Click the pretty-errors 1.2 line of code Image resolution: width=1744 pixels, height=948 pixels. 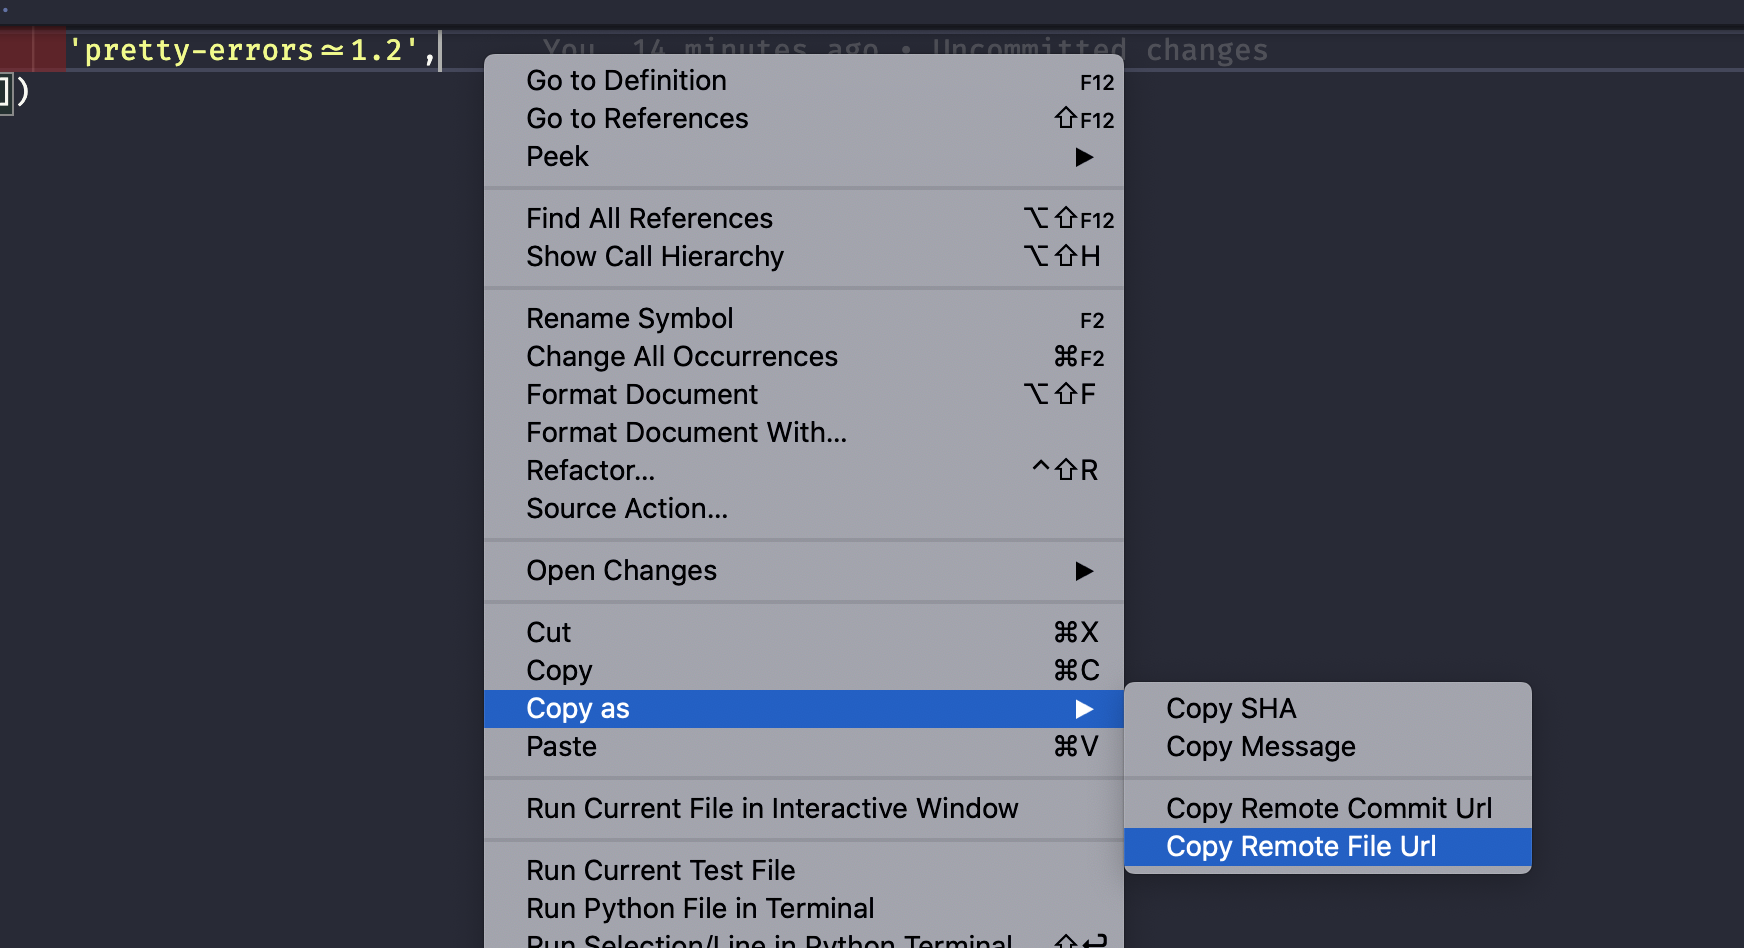click(250, 49)
